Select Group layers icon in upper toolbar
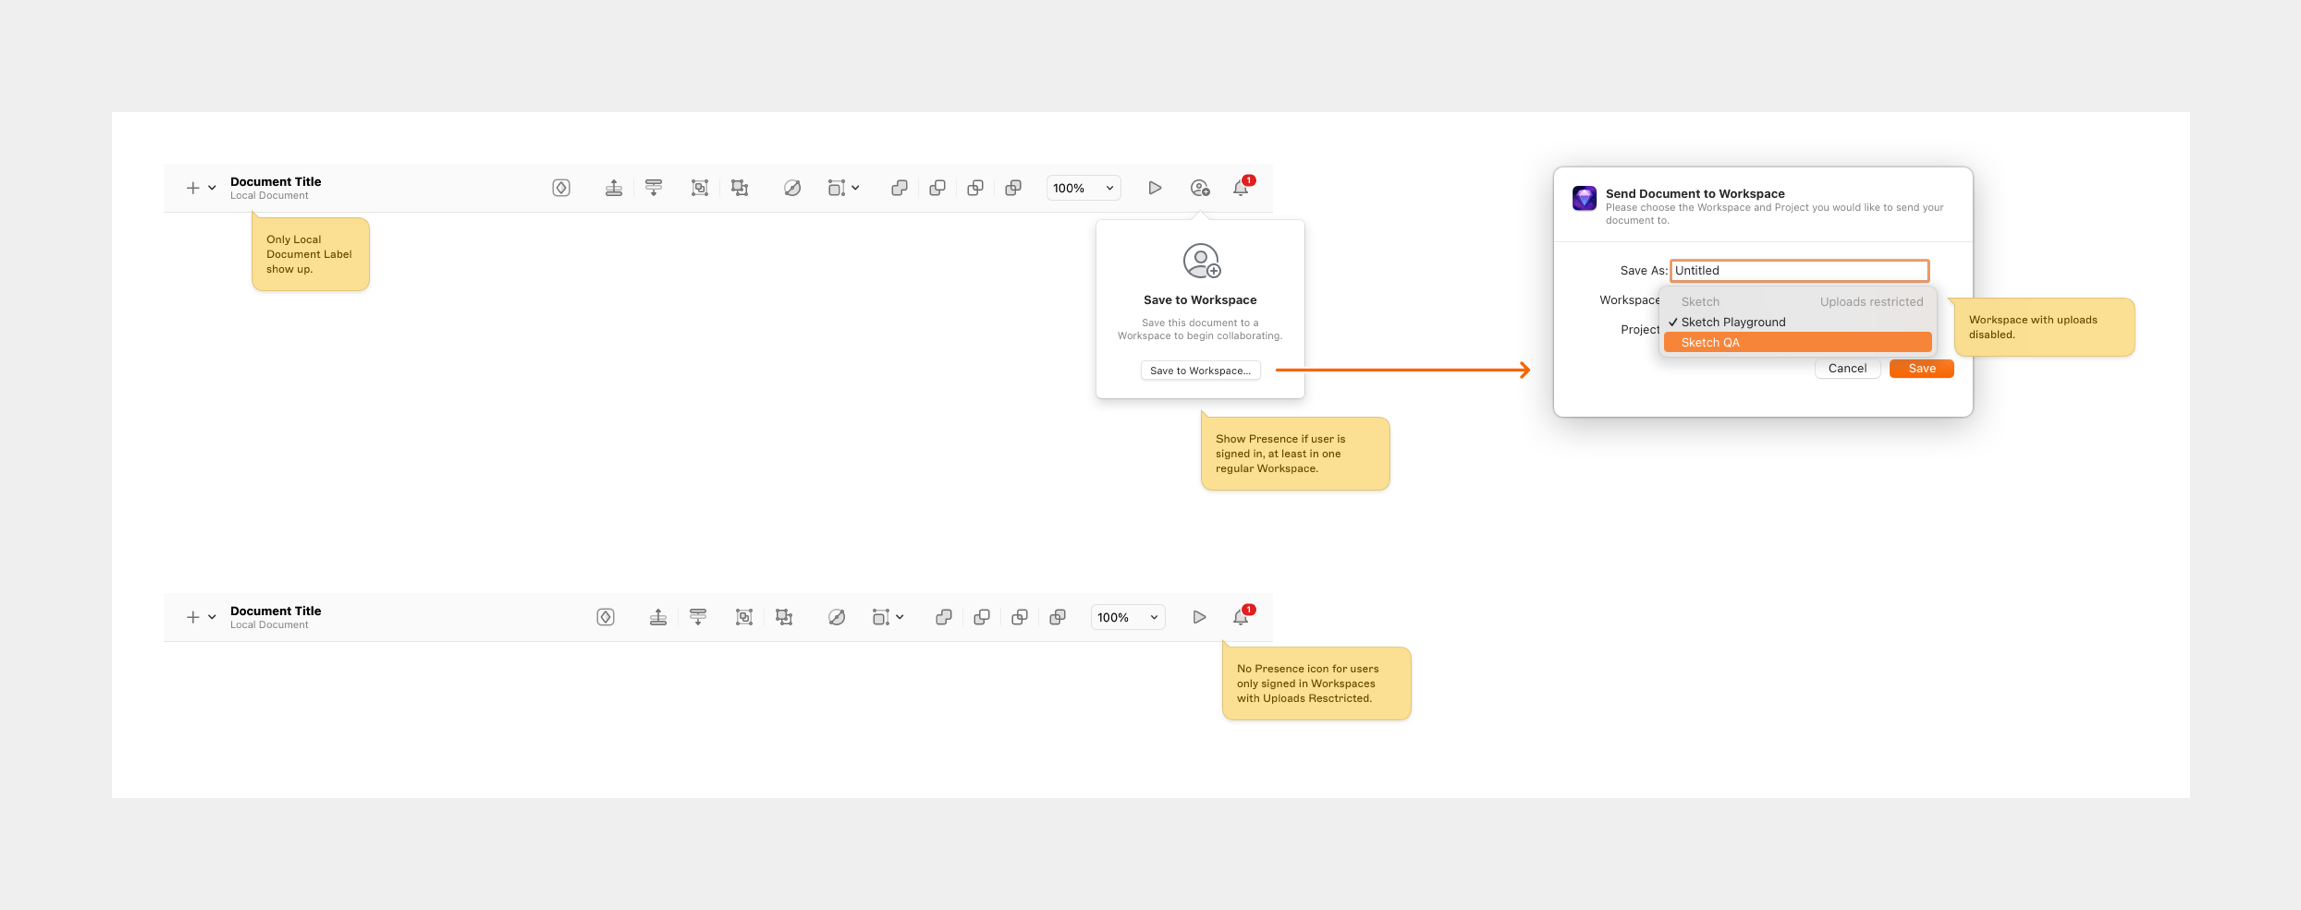This screenshot has width=2301, height=910. tap(699, 188)
